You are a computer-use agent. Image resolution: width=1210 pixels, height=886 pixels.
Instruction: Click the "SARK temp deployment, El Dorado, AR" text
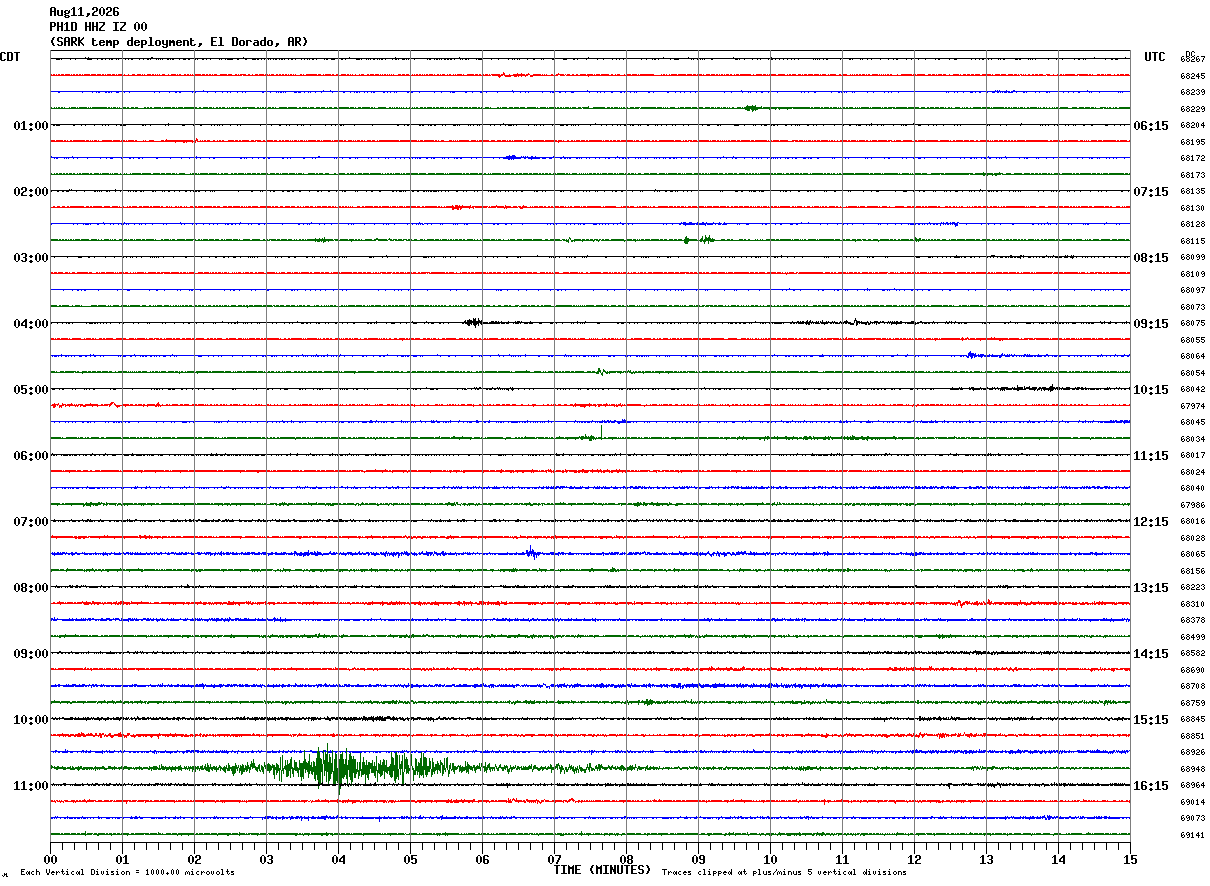point(179,42)
